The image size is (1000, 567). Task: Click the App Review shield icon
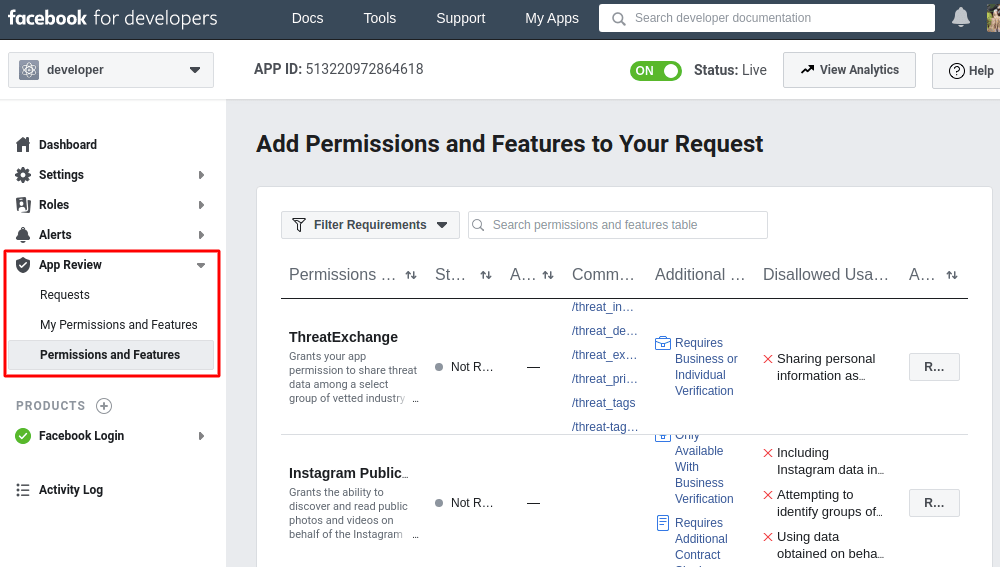tap(23, 265)
